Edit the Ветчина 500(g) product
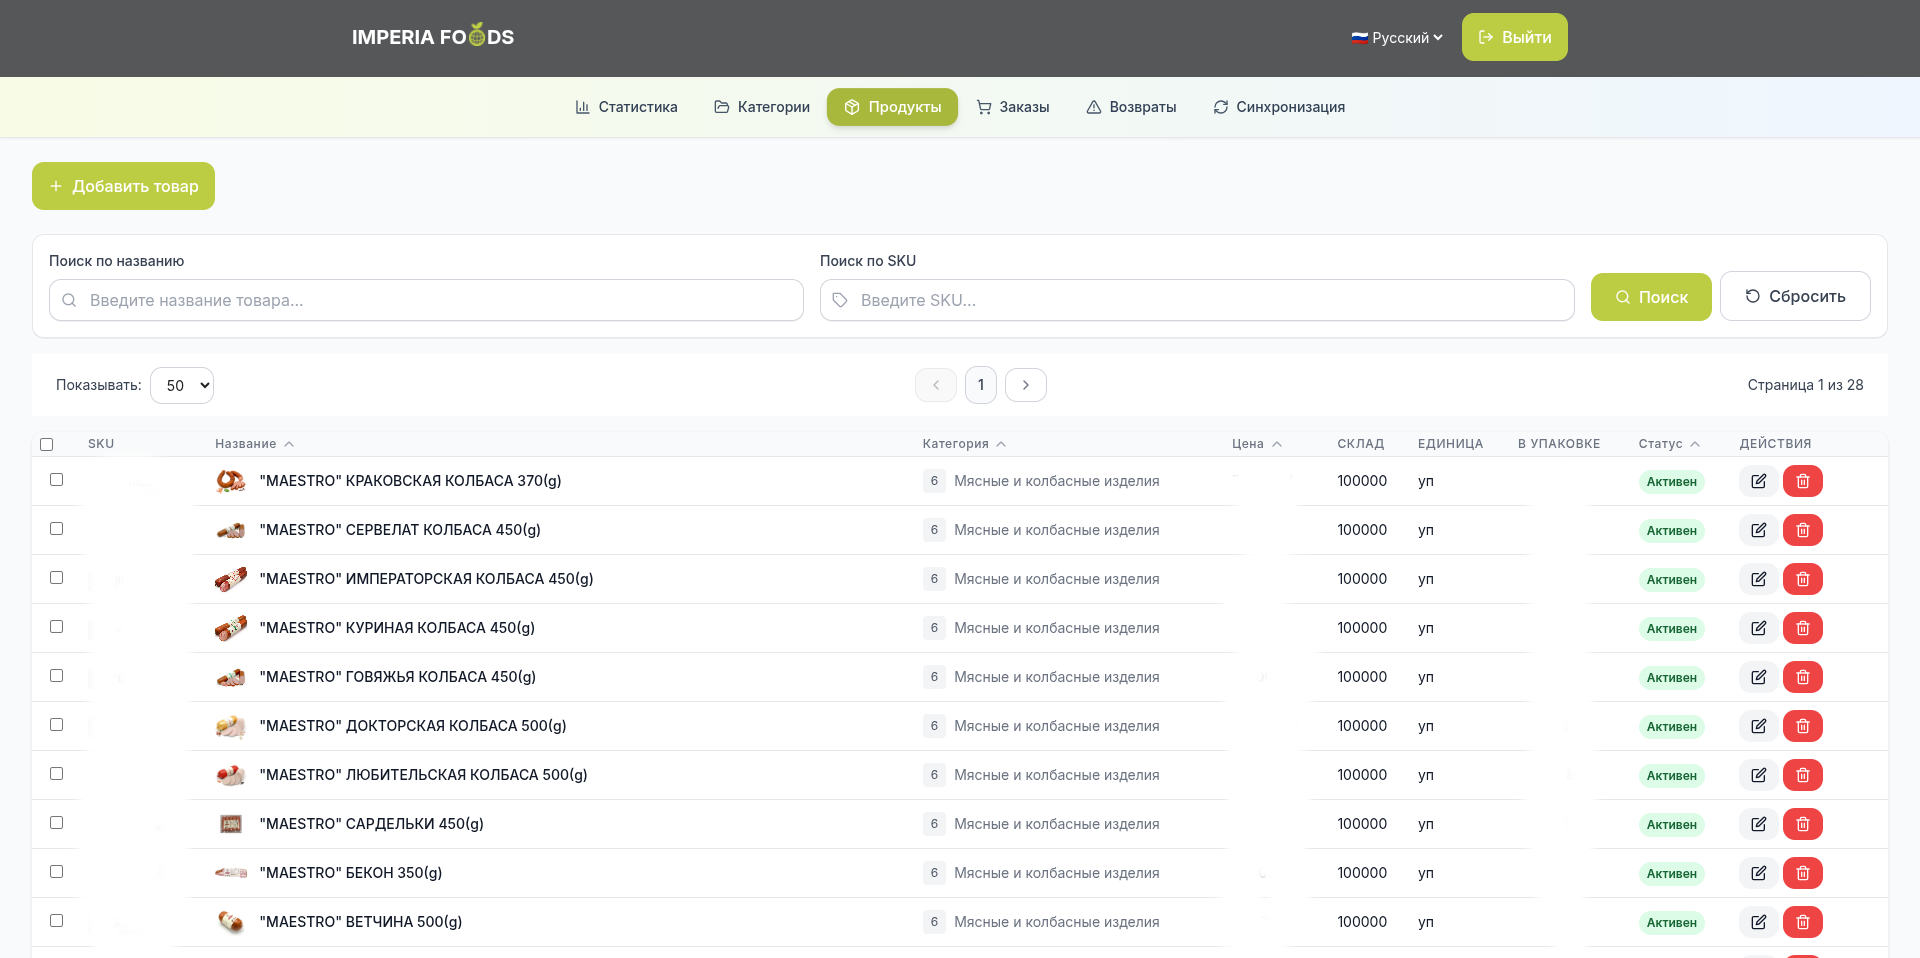Viewport: 1920px width, 958px height. tap(1758, 922)
